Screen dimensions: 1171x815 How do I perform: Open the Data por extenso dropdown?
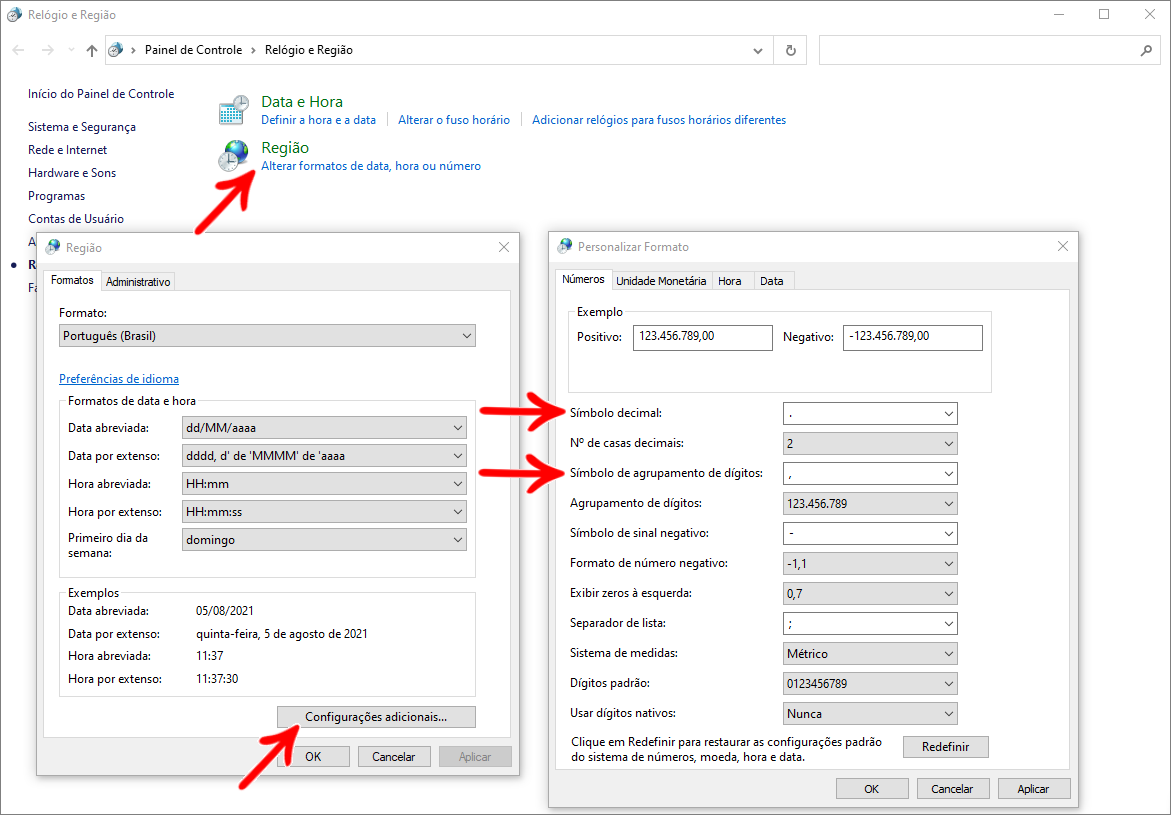click(x=324, y=456)
